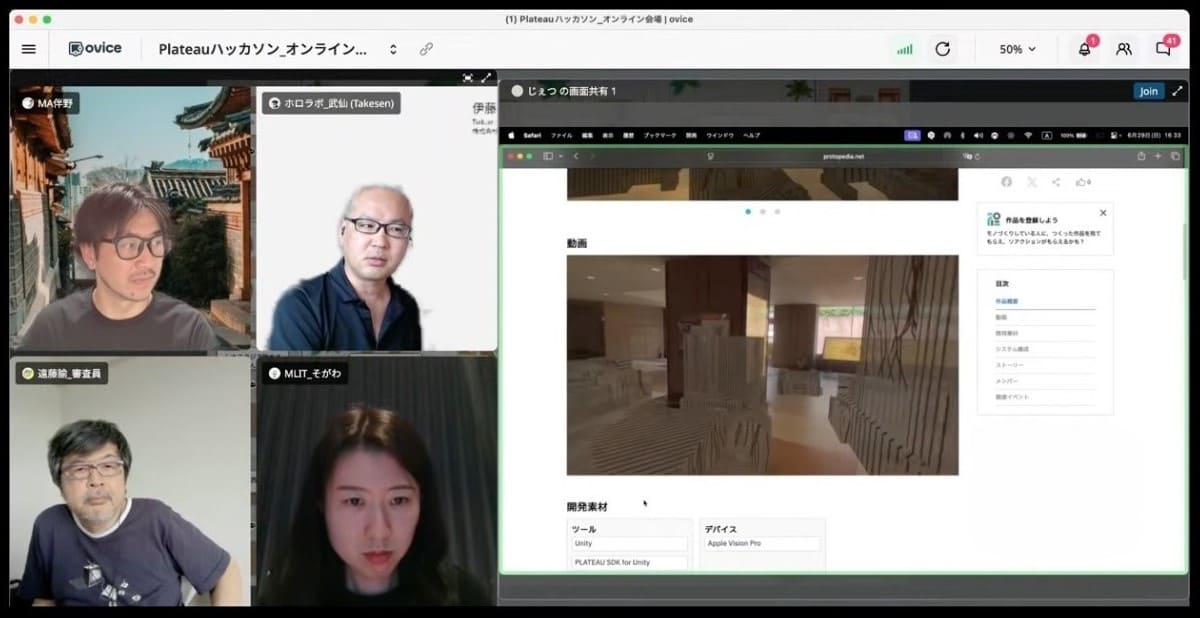
Task: Open the chat messages icon
Action: tap(1163, 49)
